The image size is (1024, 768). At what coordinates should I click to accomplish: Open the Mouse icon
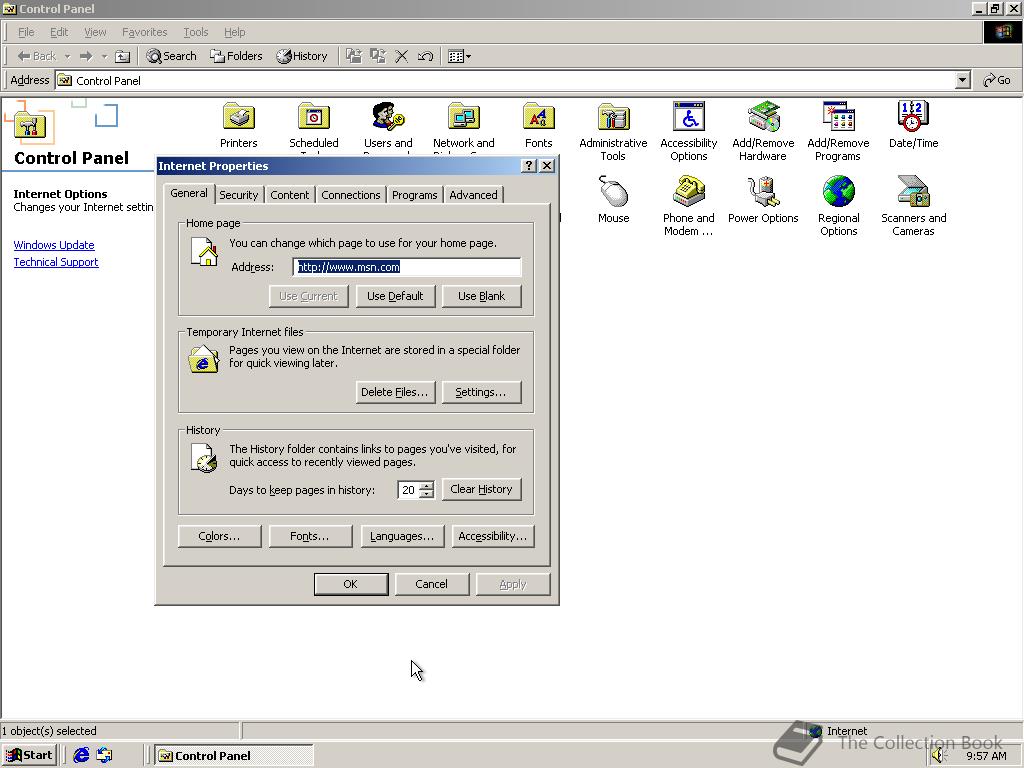(613, 200)
